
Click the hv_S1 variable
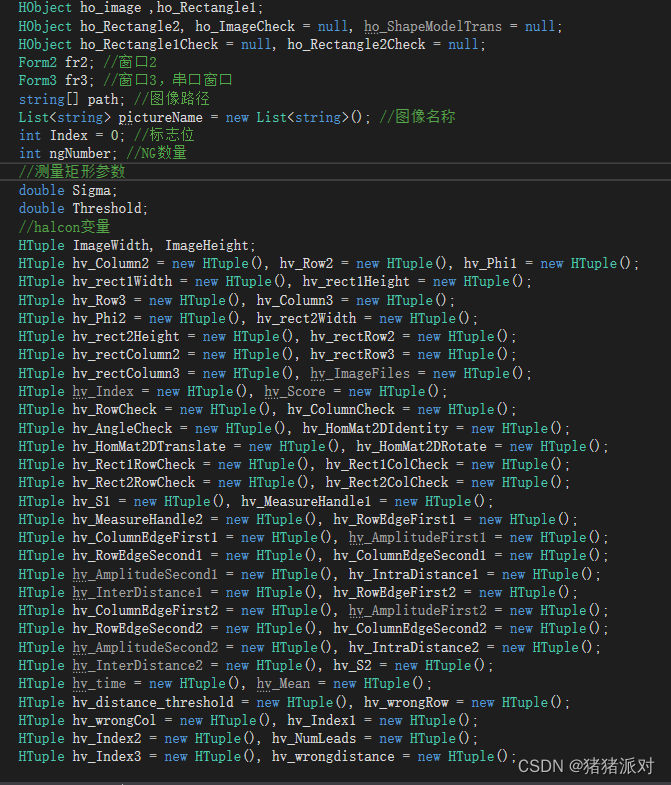[92, 502]
